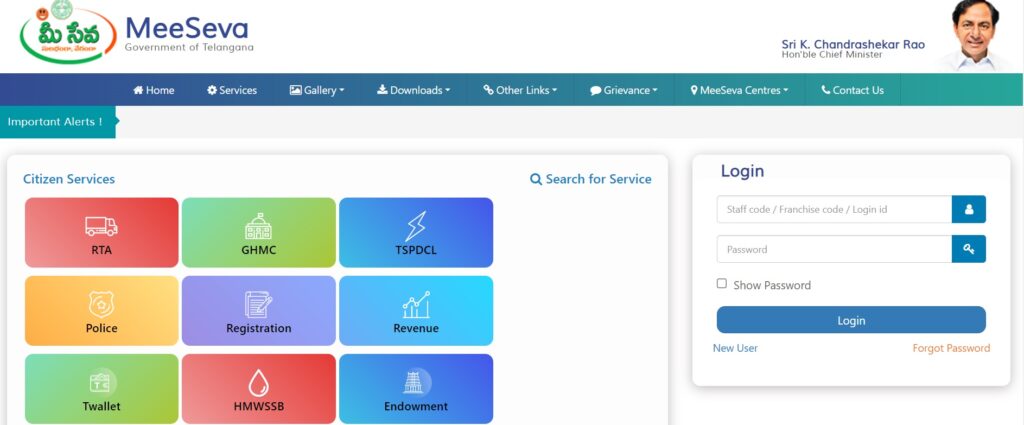Focus the Staff code login id field
The width and height of the screenshot is (1024, 425).
click(x=834, y=210)
